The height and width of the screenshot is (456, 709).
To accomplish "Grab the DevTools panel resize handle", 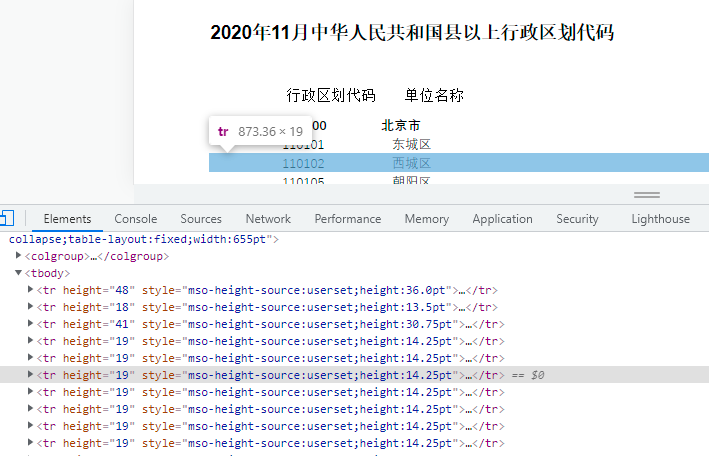I will [647, 195].
